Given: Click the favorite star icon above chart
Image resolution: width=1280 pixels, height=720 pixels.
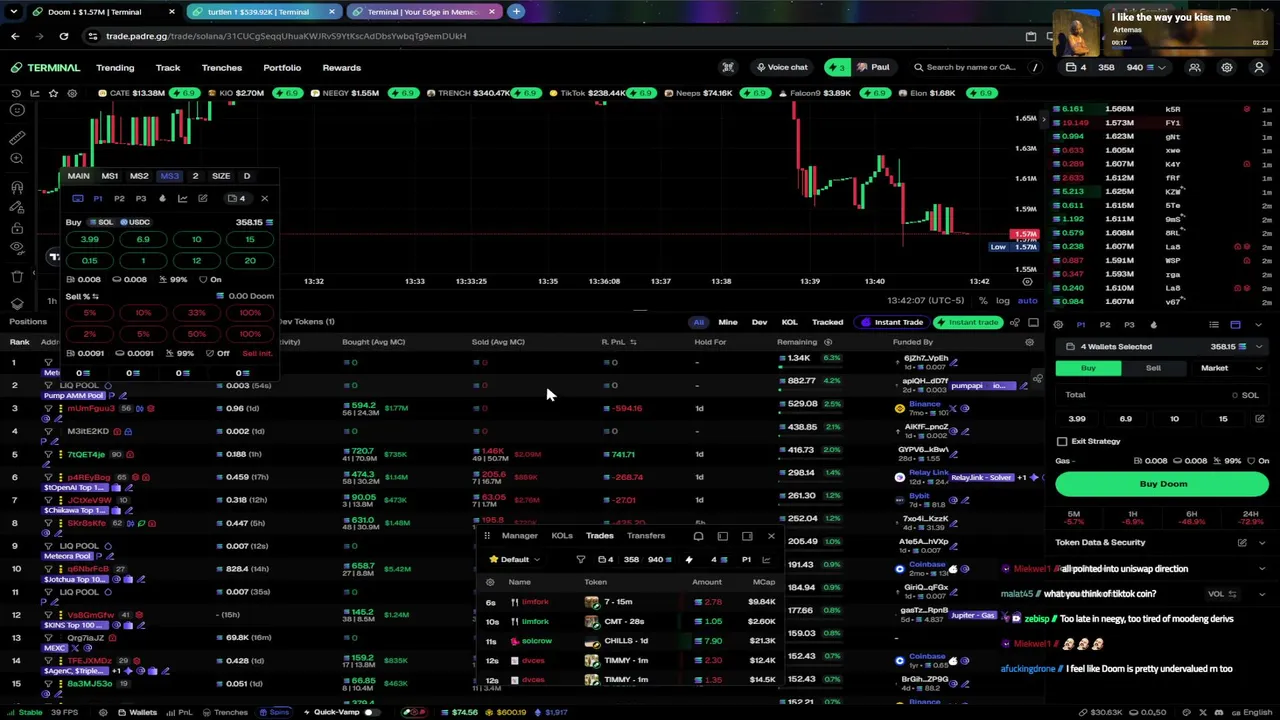Looking at the screenshot, I should click(x=54, y=93).
